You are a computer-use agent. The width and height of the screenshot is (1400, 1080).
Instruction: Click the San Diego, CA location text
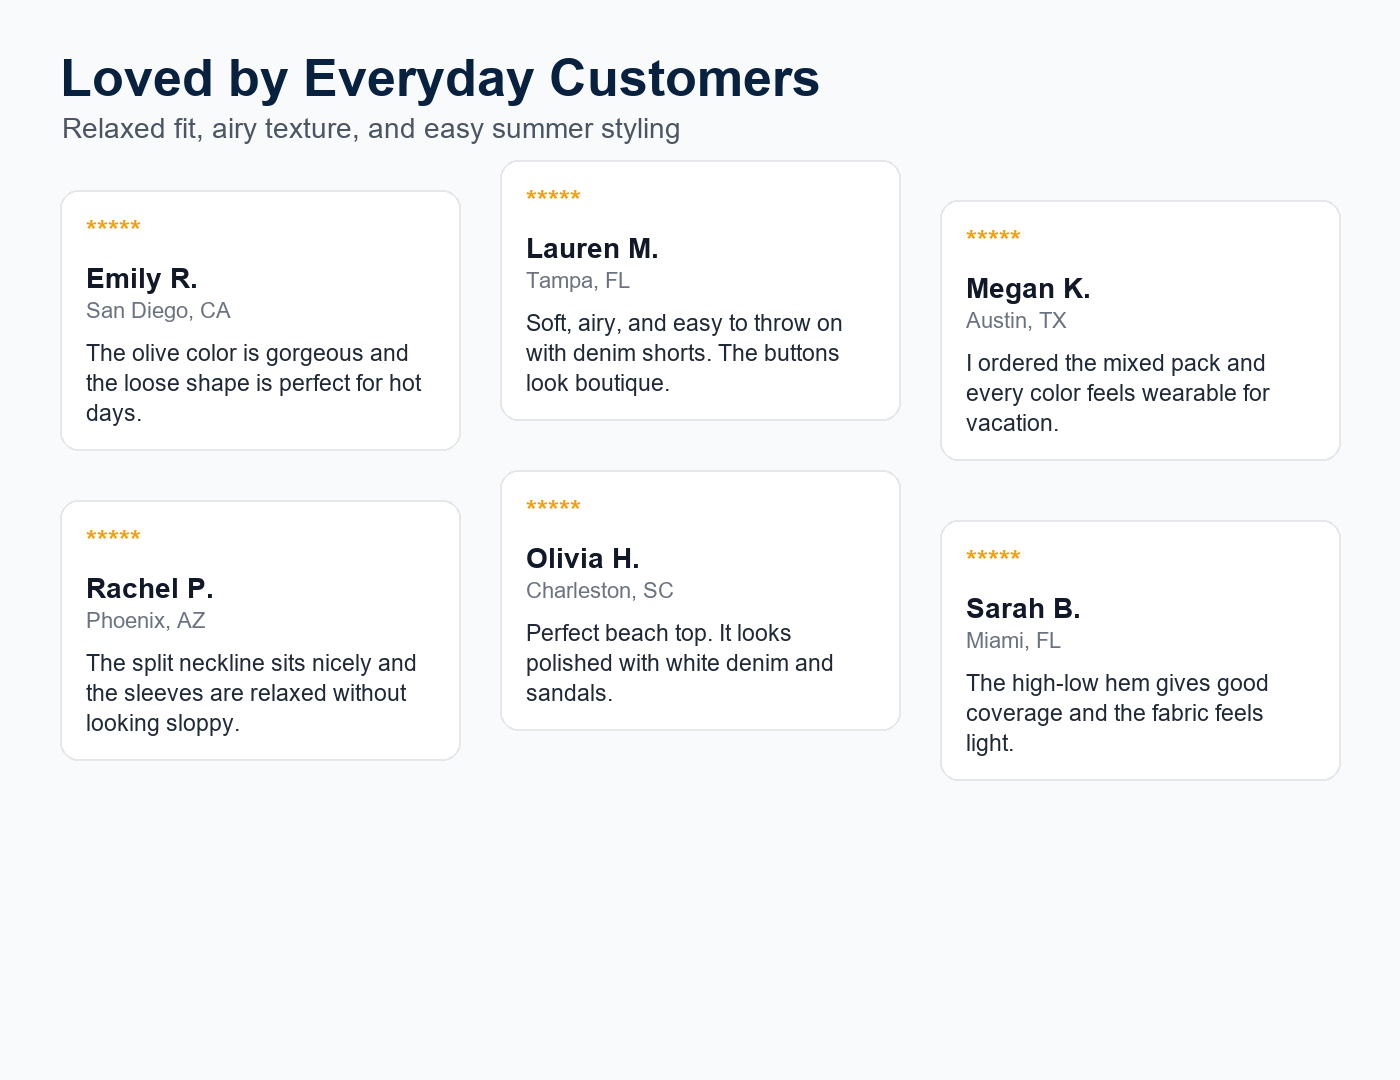pos(158,311)
